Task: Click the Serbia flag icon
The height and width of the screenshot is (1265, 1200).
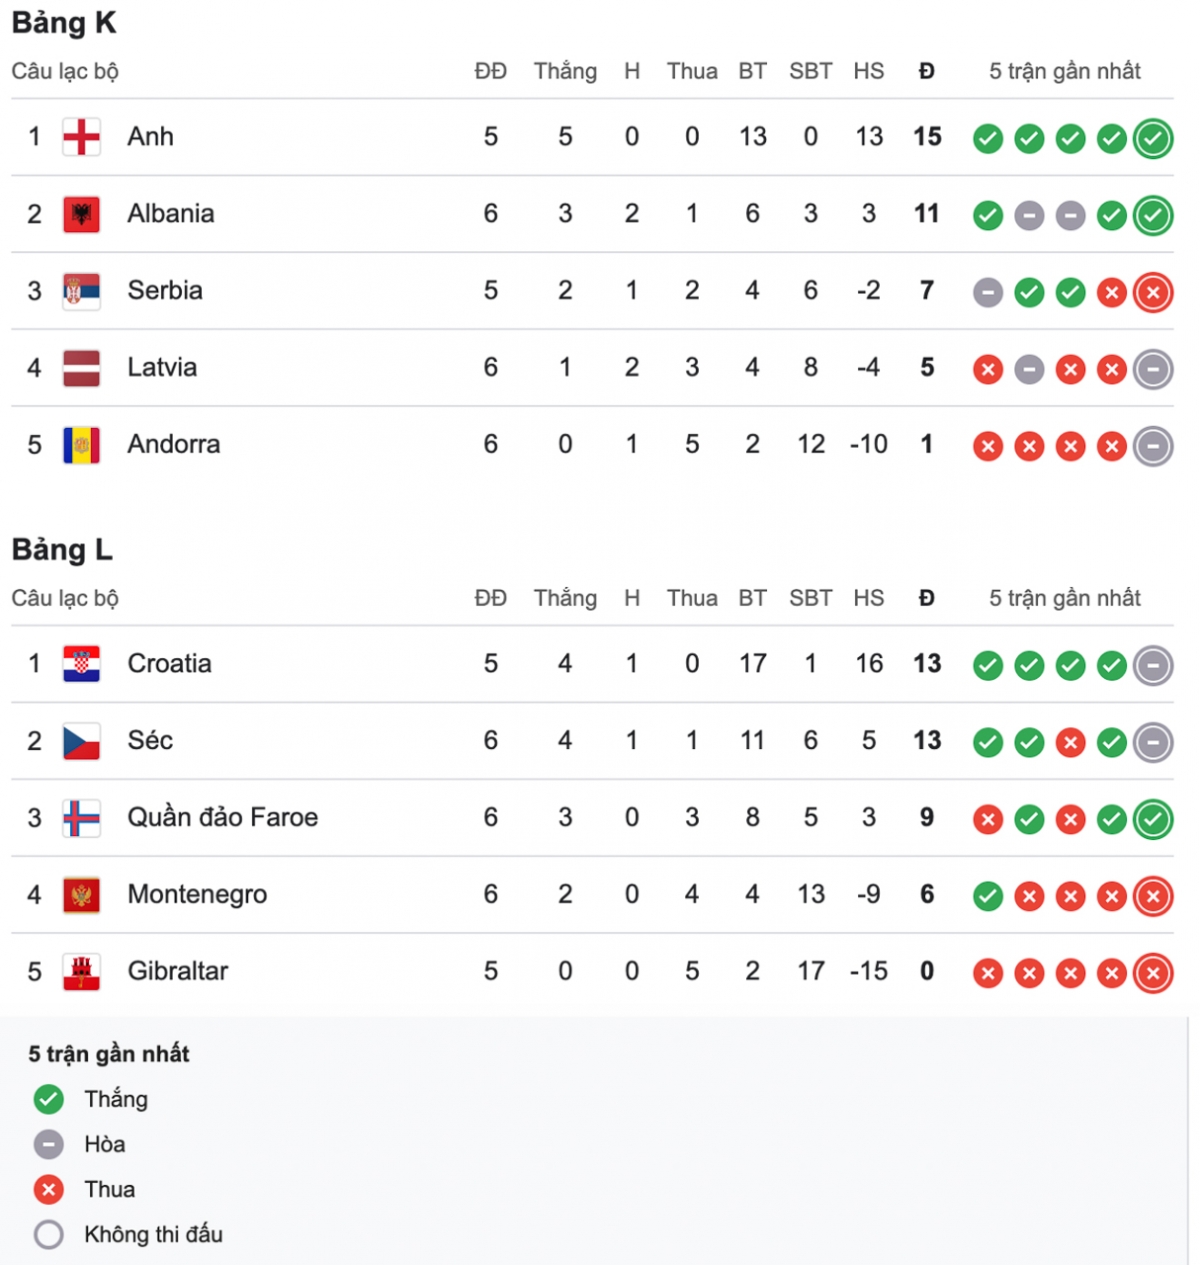Action: coord(81,291)
